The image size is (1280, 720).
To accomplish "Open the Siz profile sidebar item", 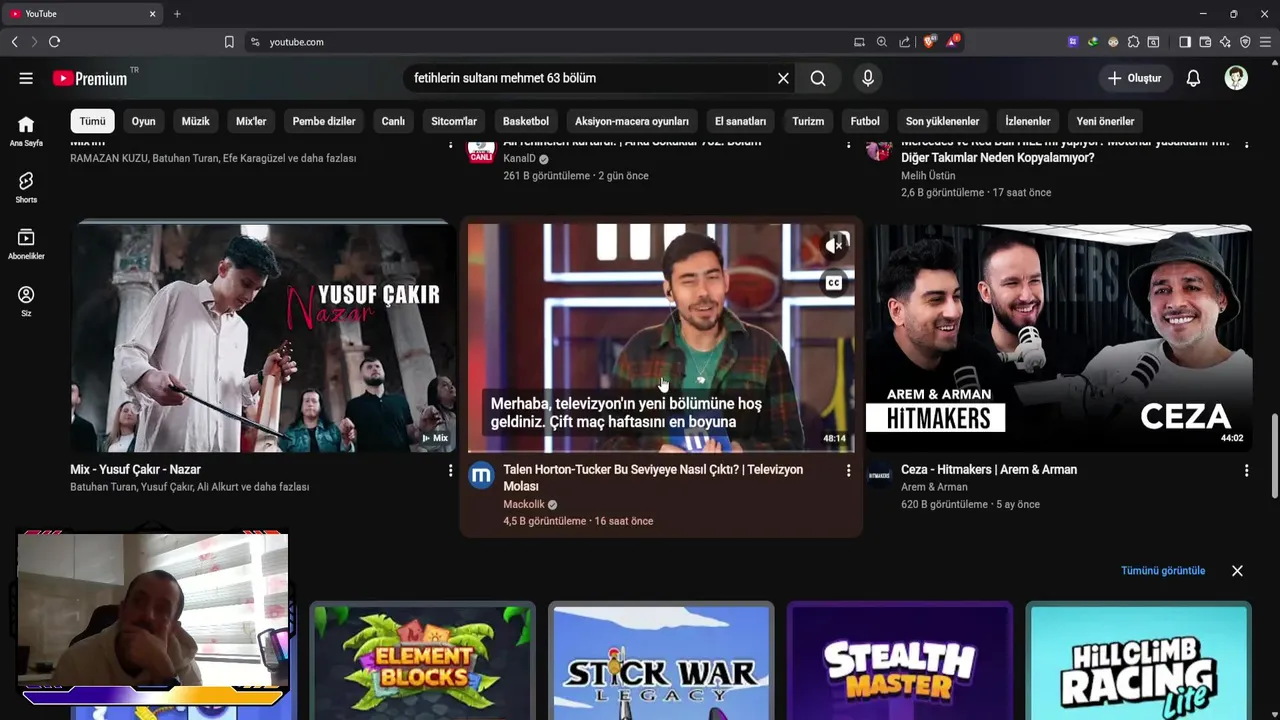I will click(x=26, y=301).
